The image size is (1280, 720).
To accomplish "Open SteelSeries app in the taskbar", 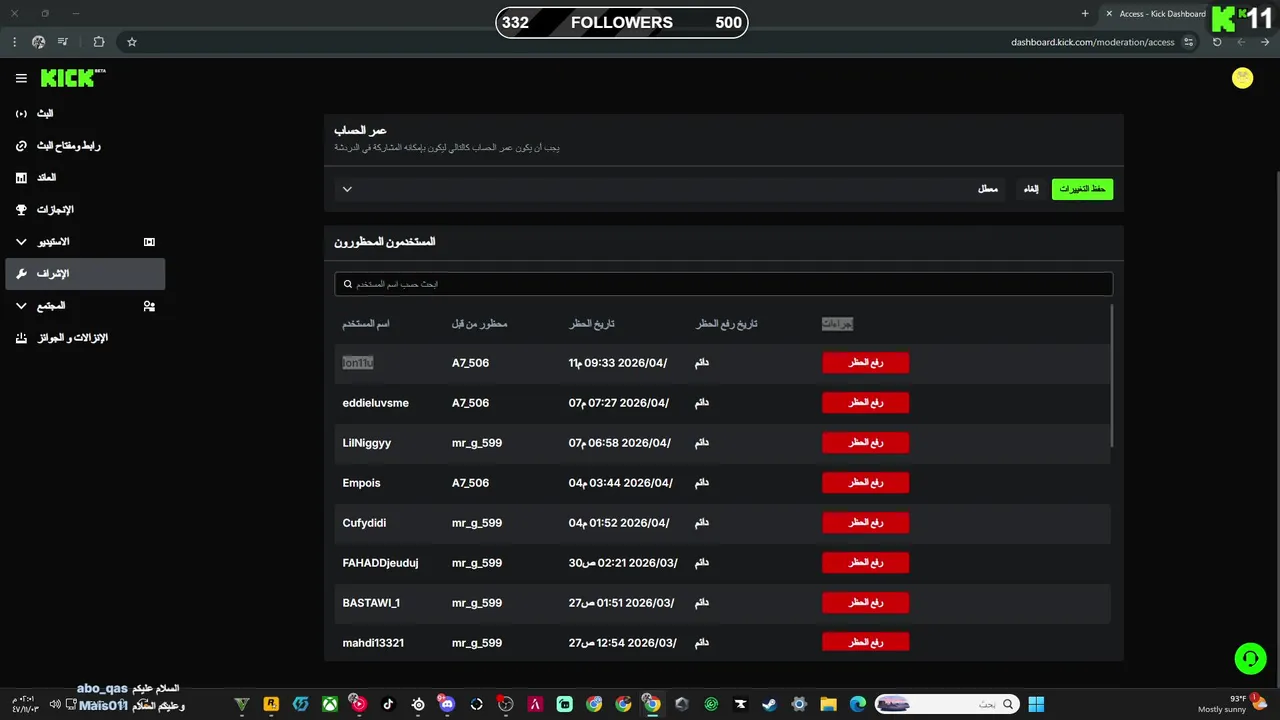I will click(x=418, y=704).
